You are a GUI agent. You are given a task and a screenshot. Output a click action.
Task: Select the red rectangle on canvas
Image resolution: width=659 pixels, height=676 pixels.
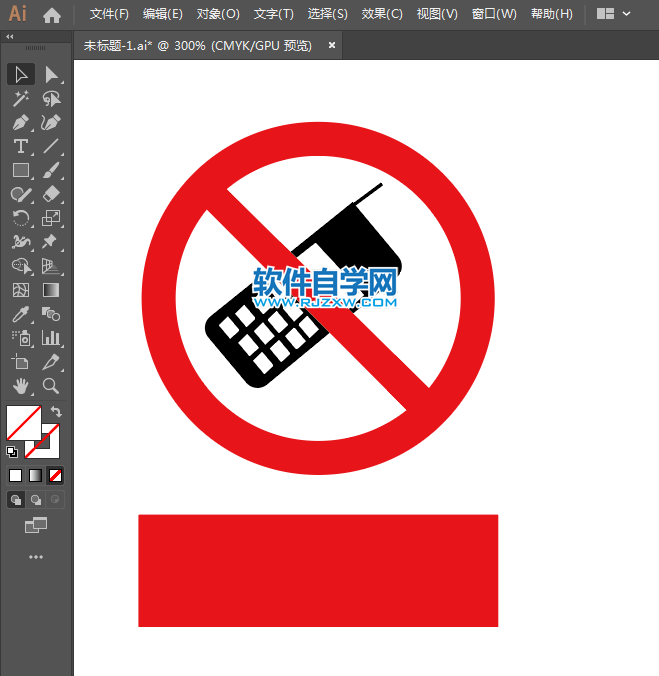pyautogui.click(x=318, y=570)
